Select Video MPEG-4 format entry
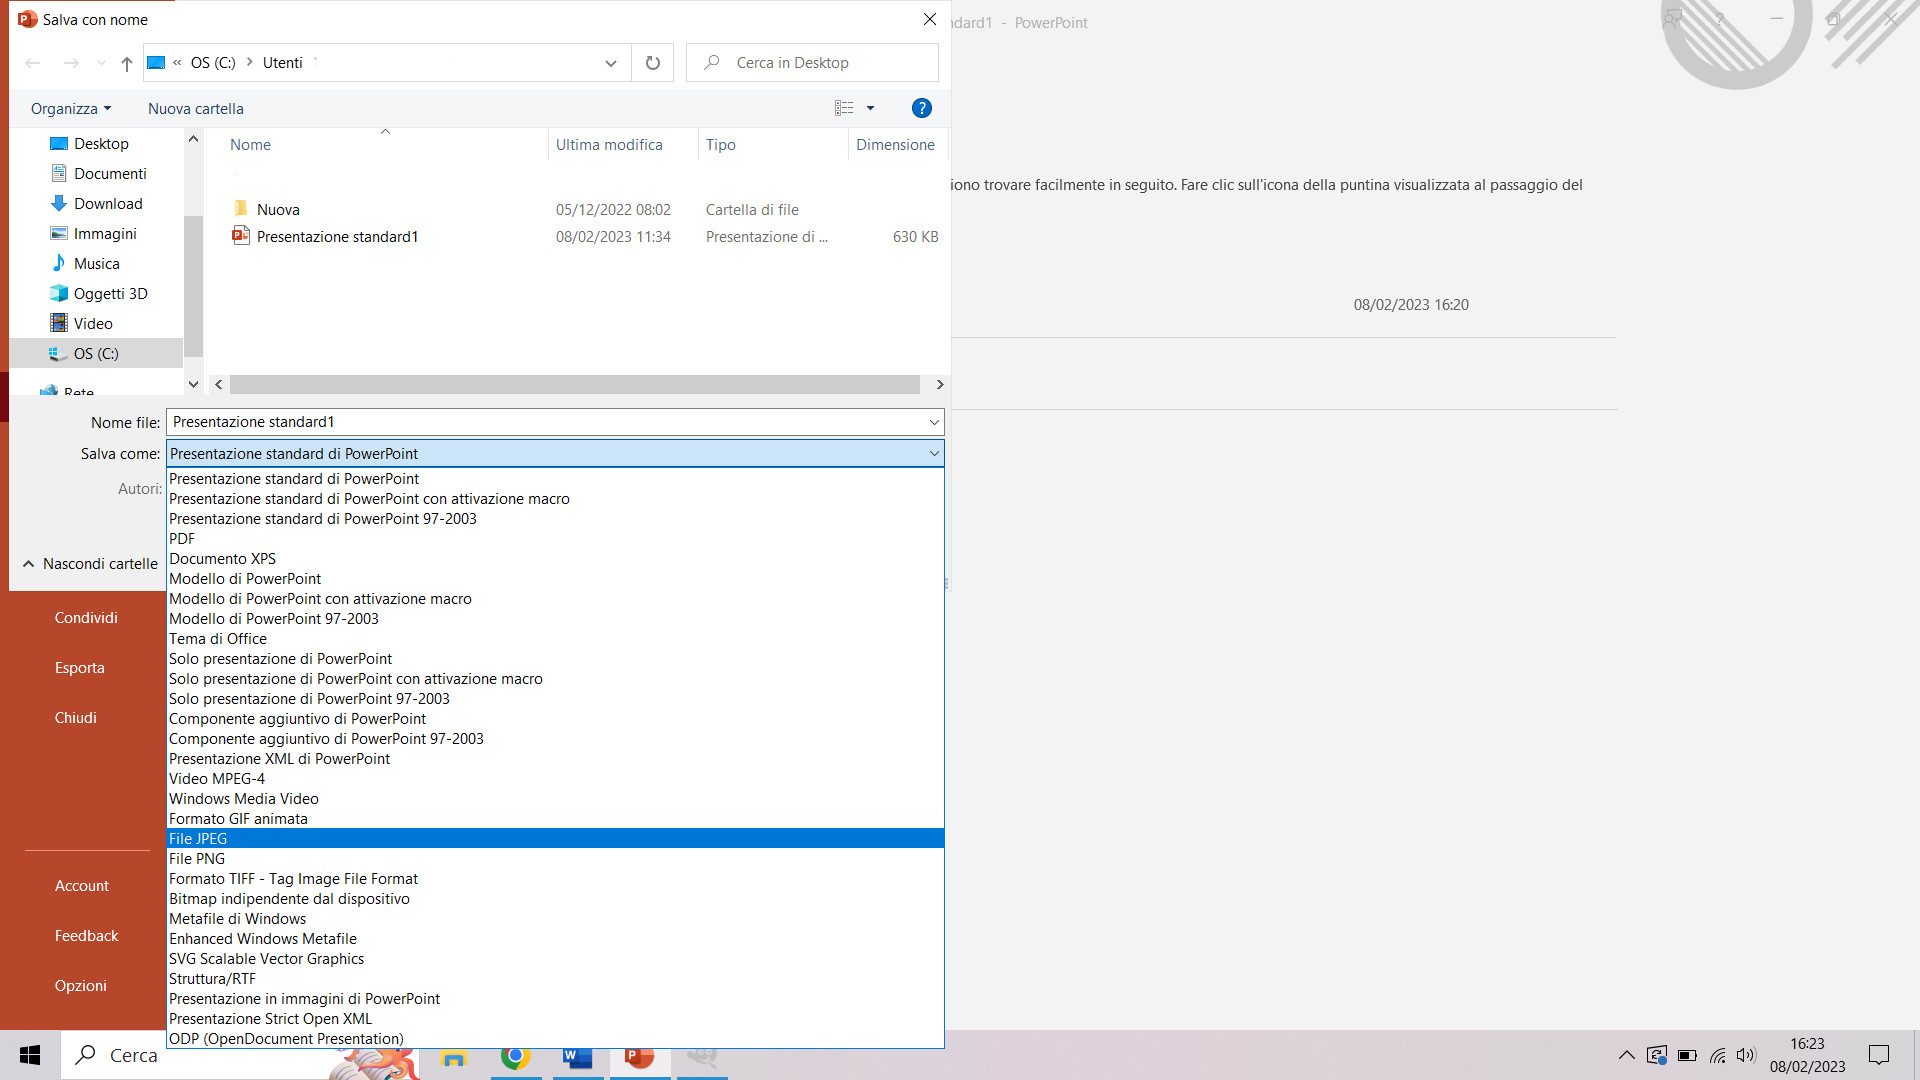Image resolution: width=1920 pixels, height=1080 pixels. pos(217,779)
